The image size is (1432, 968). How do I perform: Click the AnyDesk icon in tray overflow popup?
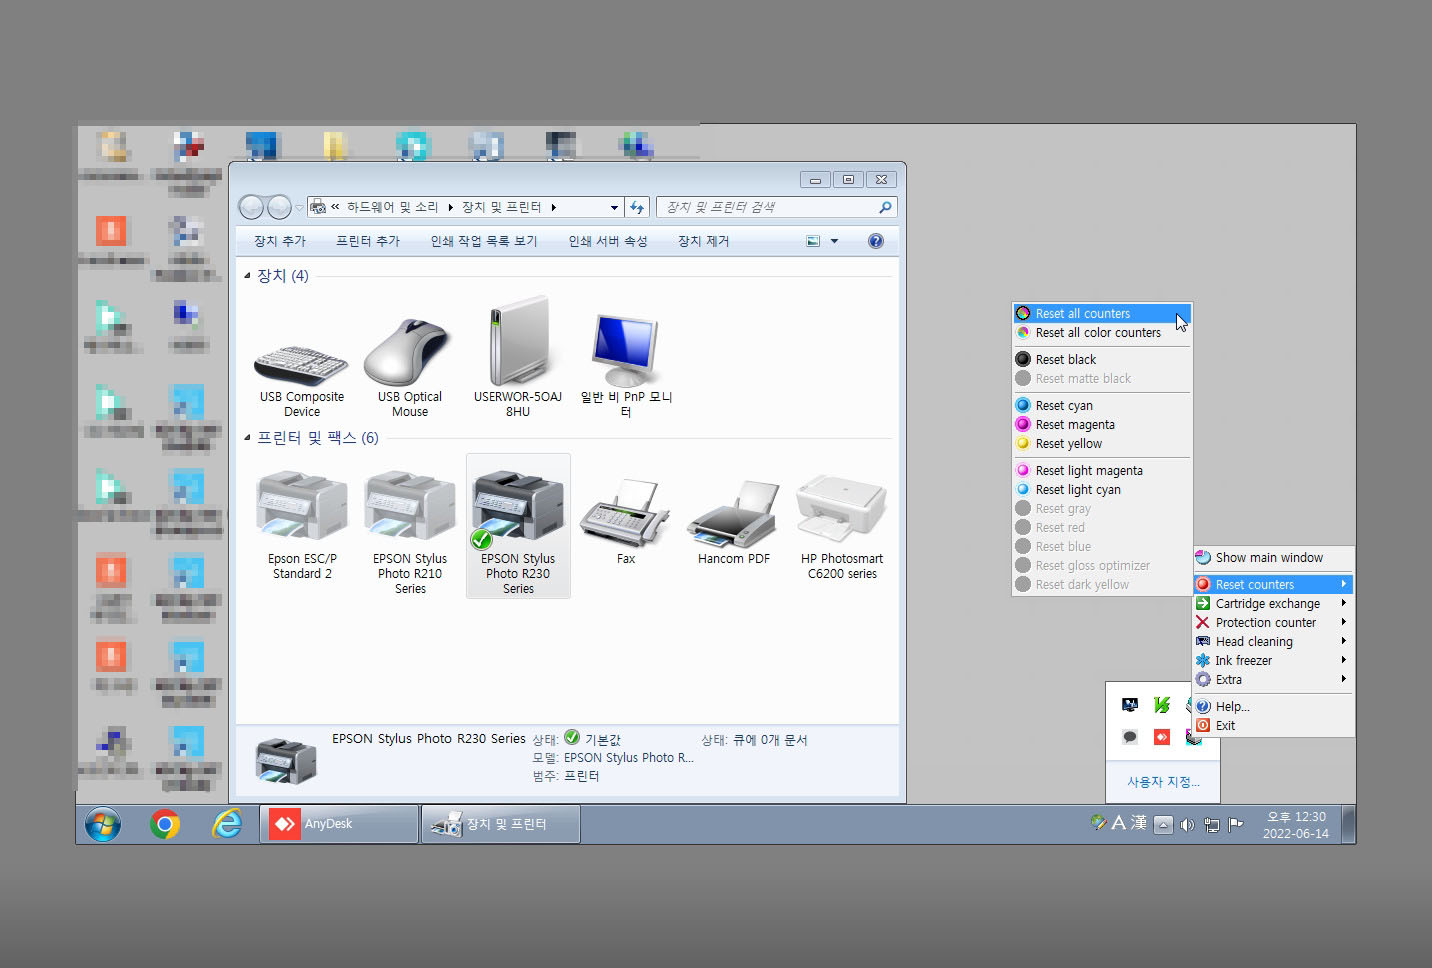[1161, 737]
